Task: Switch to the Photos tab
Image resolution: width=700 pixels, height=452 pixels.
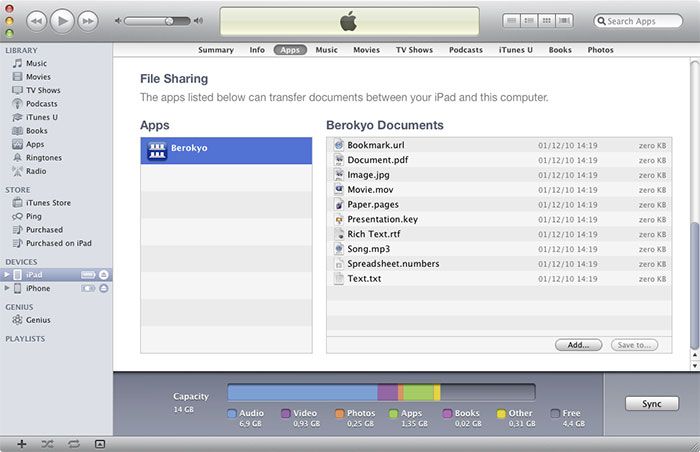Action: [x=600, y=50]
